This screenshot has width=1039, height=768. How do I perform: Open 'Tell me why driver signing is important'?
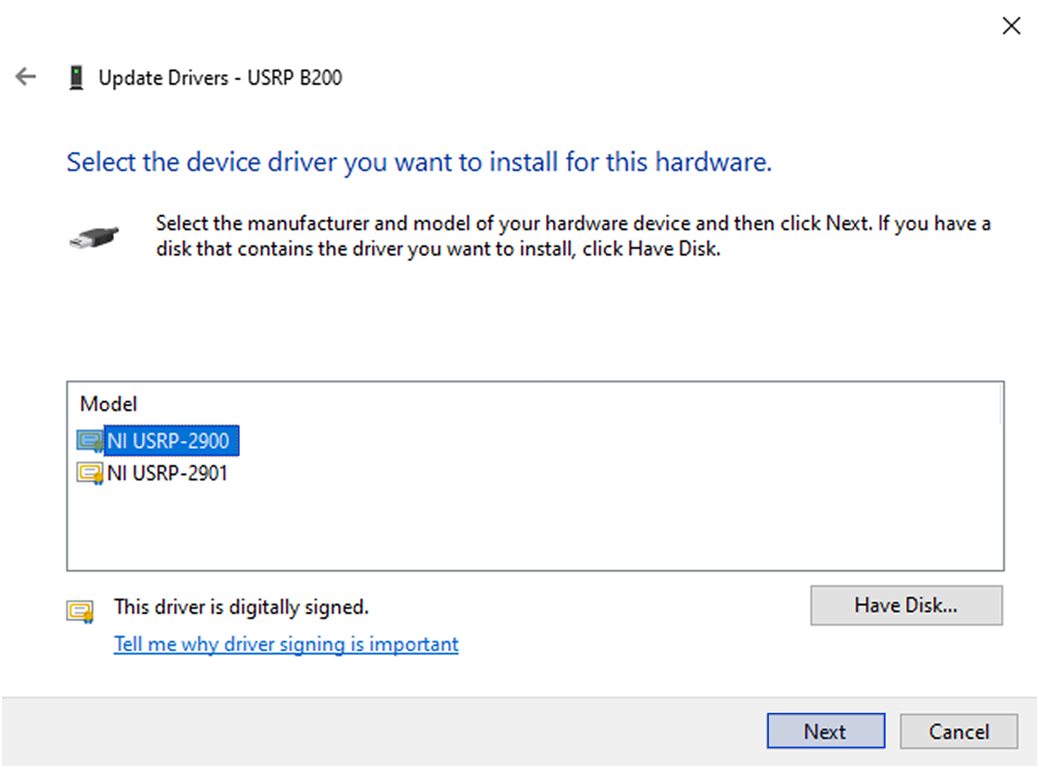point(286,644)
